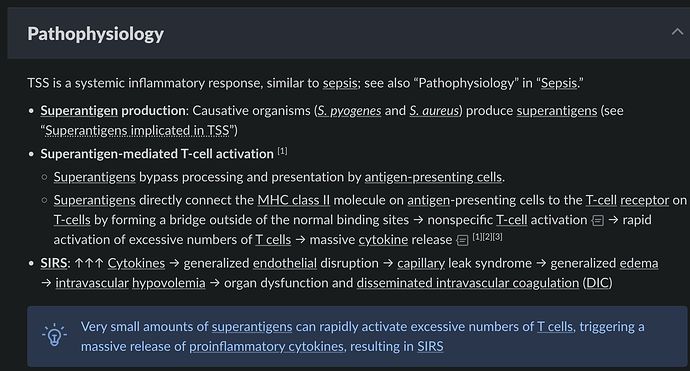The height and width of the screenshot is (371, 690).
Task: Open note icon after cytokine release
Action: [462, 240]
